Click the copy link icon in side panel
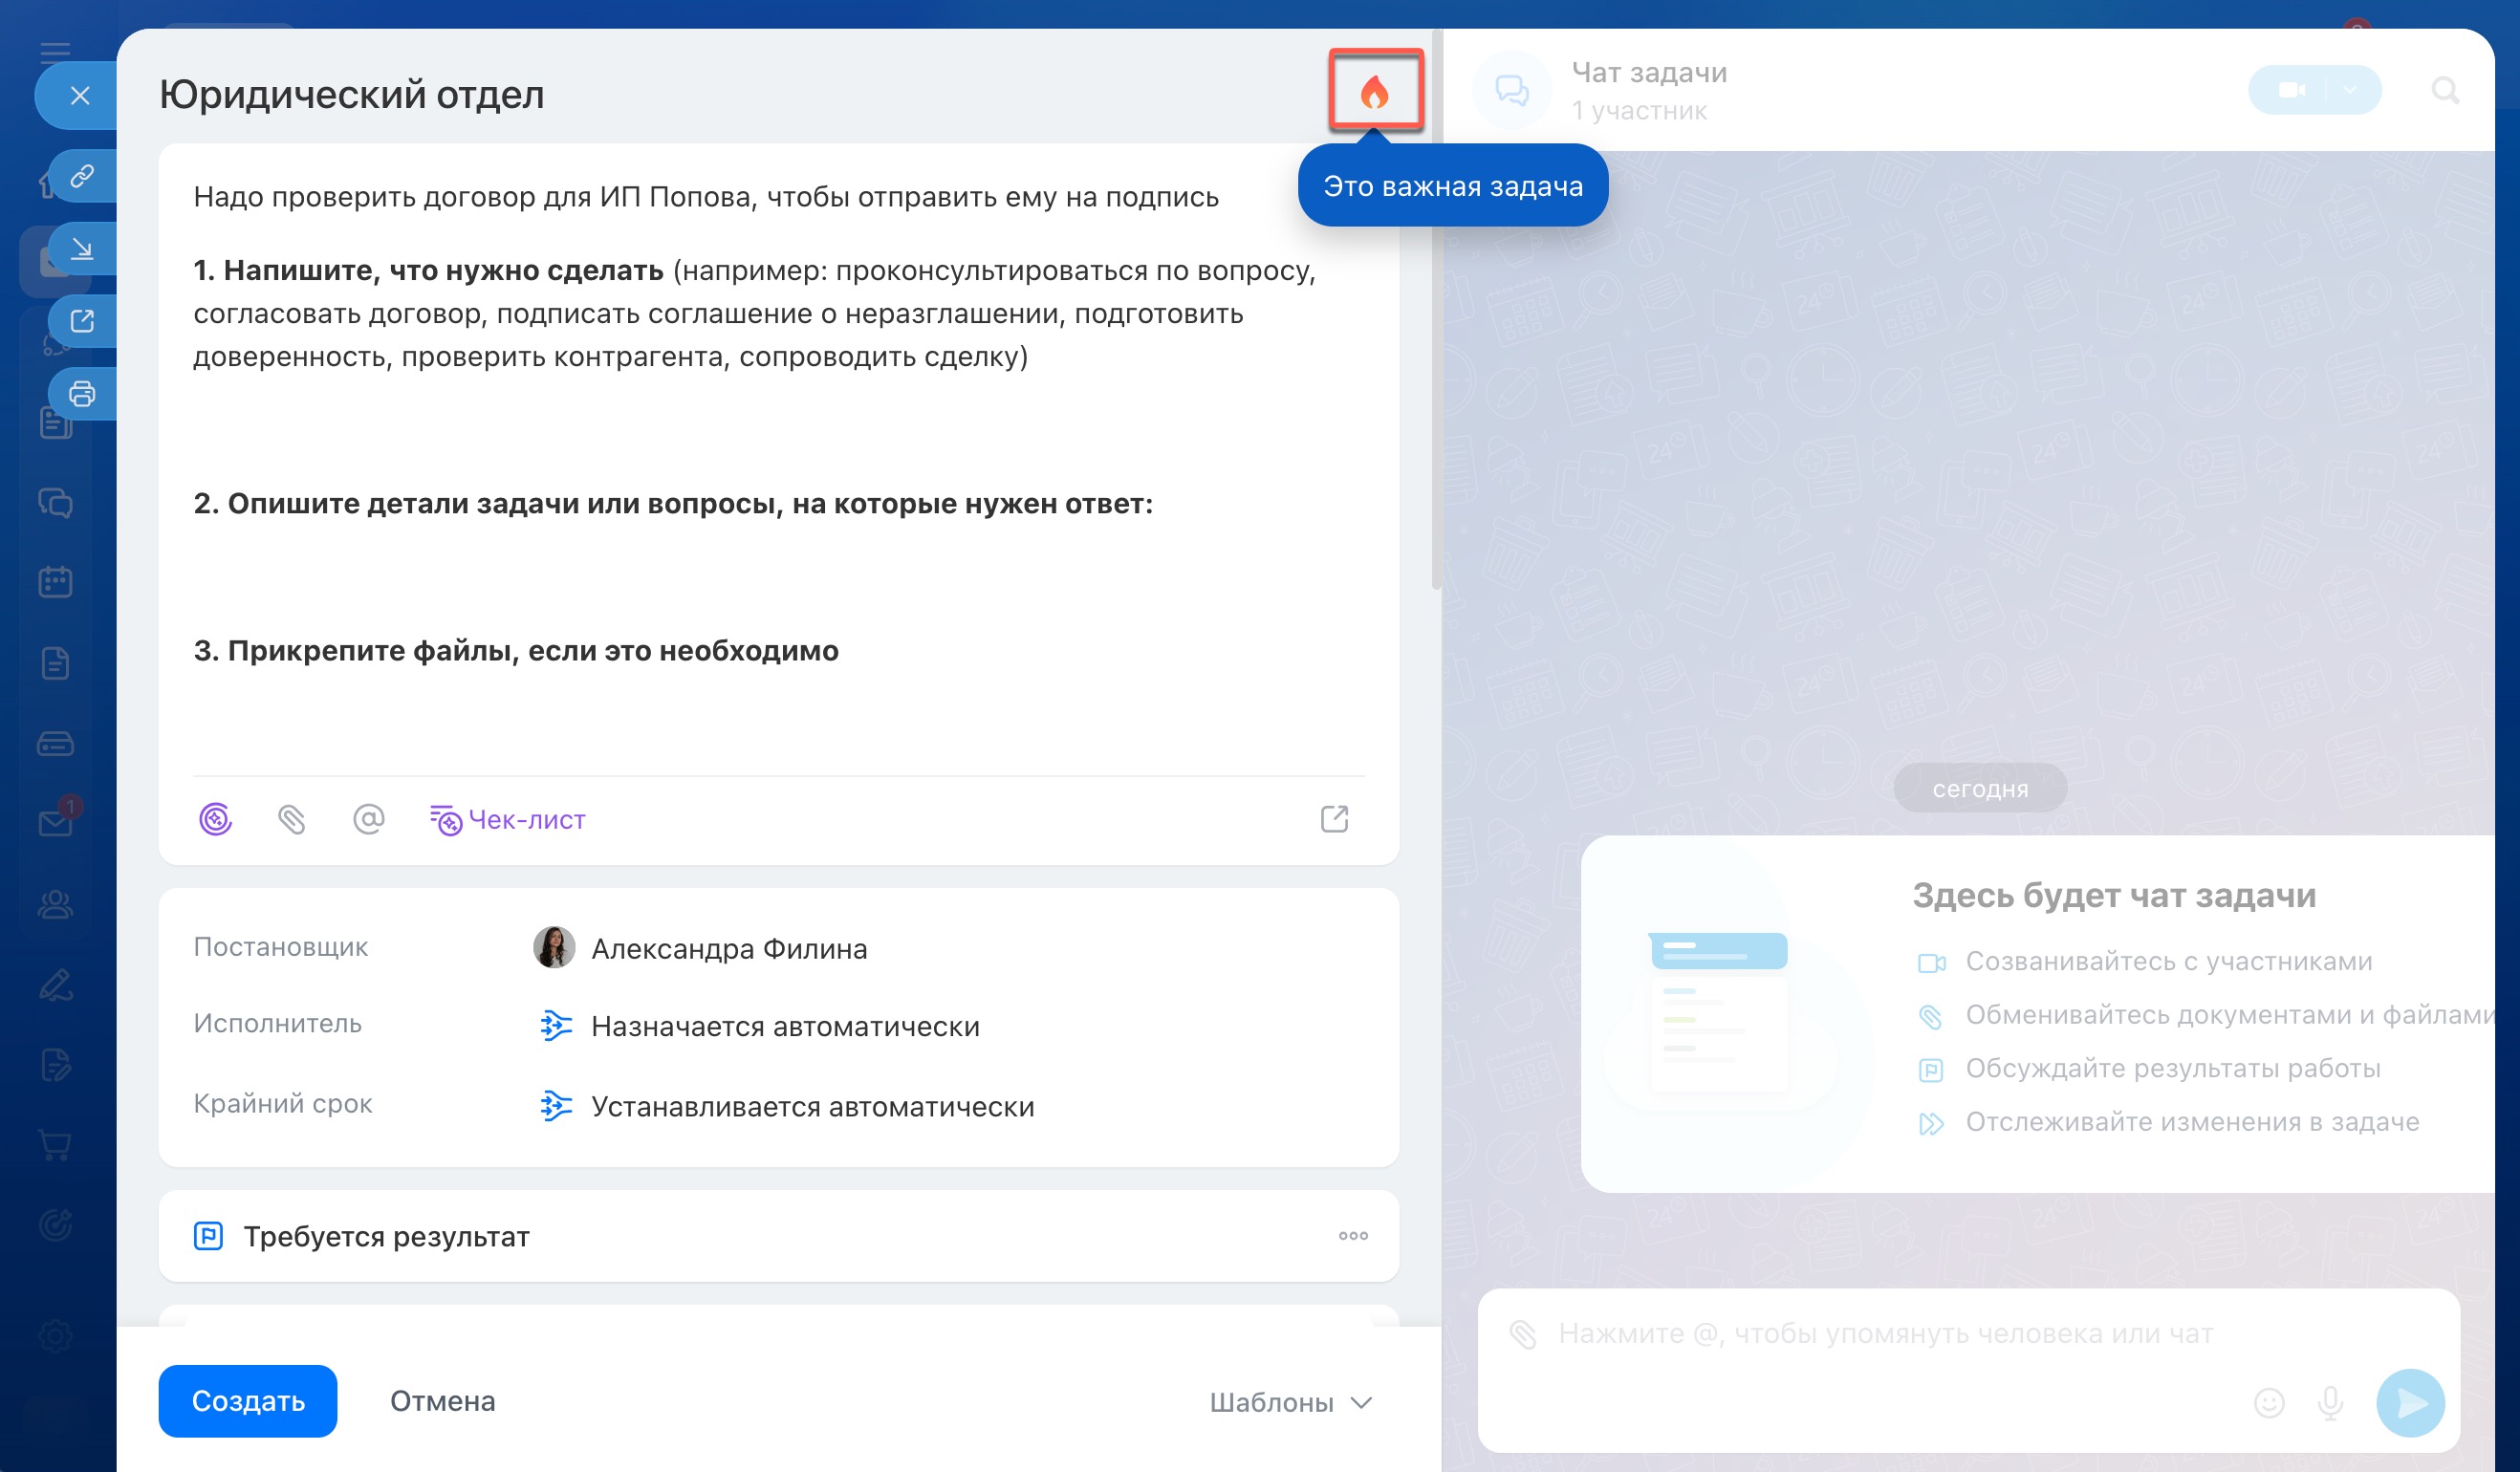 pyautogui.click(x=82, y=177)
